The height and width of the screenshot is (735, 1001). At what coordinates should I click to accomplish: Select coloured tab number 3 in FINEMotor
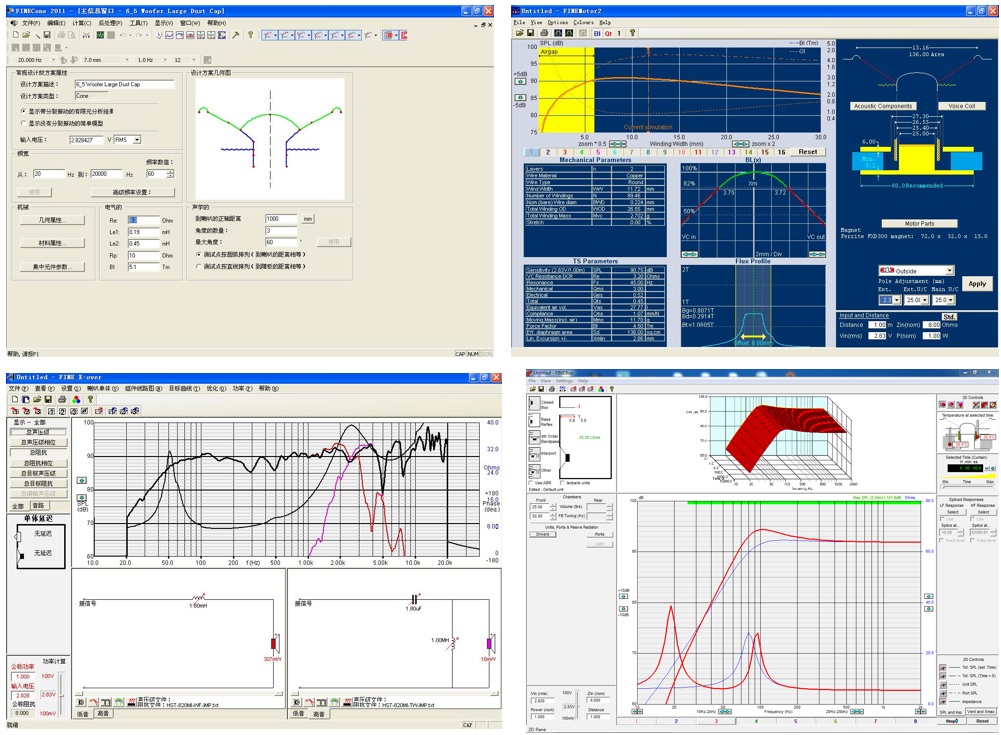click(564, 152)
